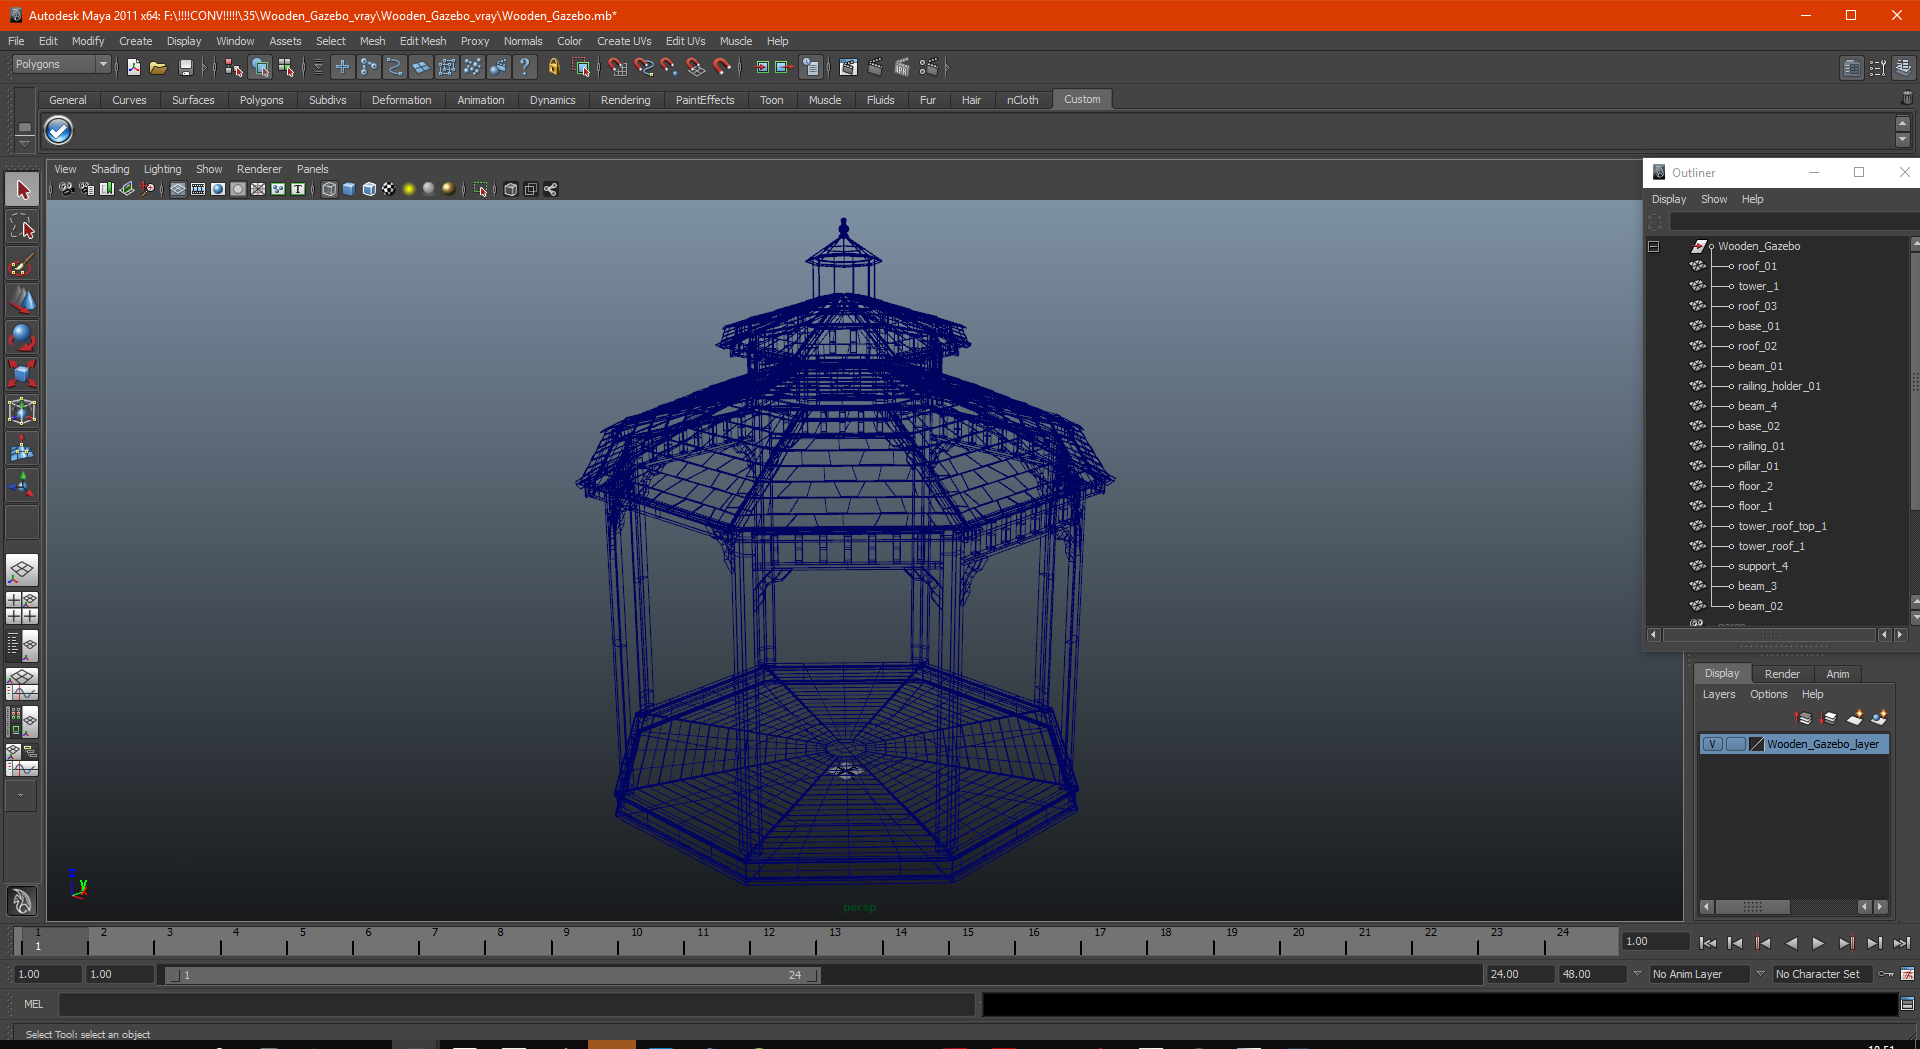Image resolution: width=1920 pixels, height=1049 pixels.
Task: Select the Universal Manipulator tool
Action: pyautogui.click(x=22, y=411)
